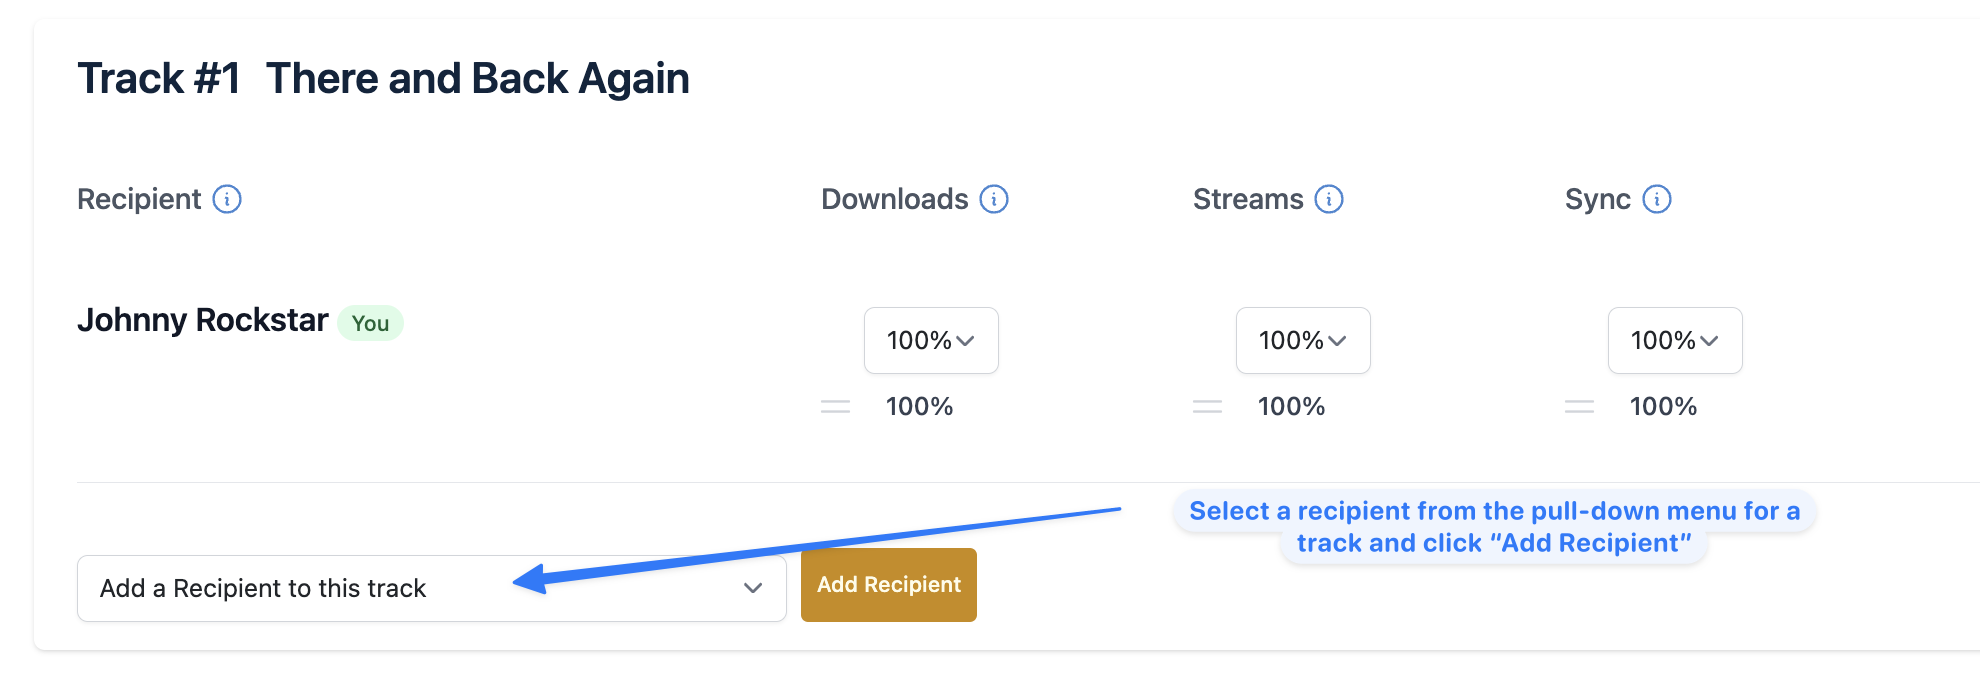Click the equals icon under Streams dropdown
This screenshot has width=1980, height=696.
pyautogui.click(x=1207, y=406)
